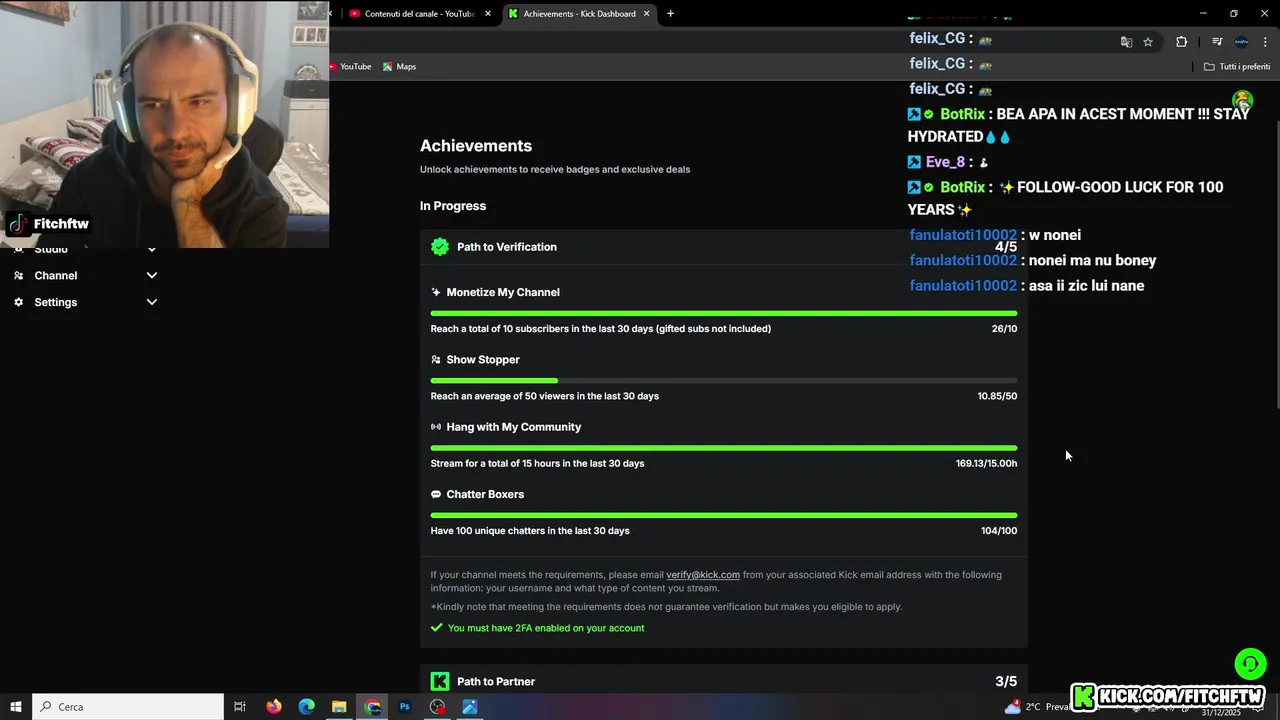Open Firefox from the taskbar
Viewport: 1280px width, 720px height.
point(273,707)
